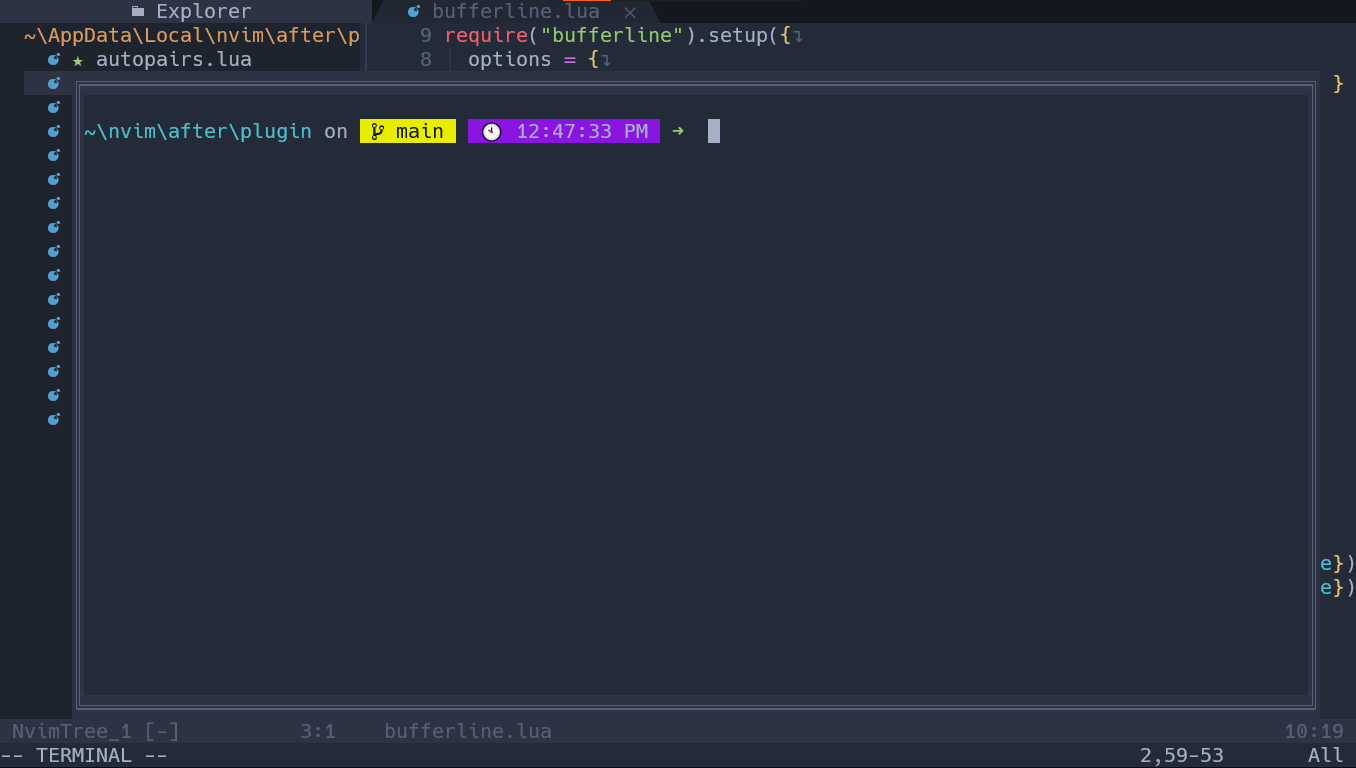The width and height of the screenshot is (1356, 768).
Task: Click the clock icon in terminal prompt
Action: 491,131
